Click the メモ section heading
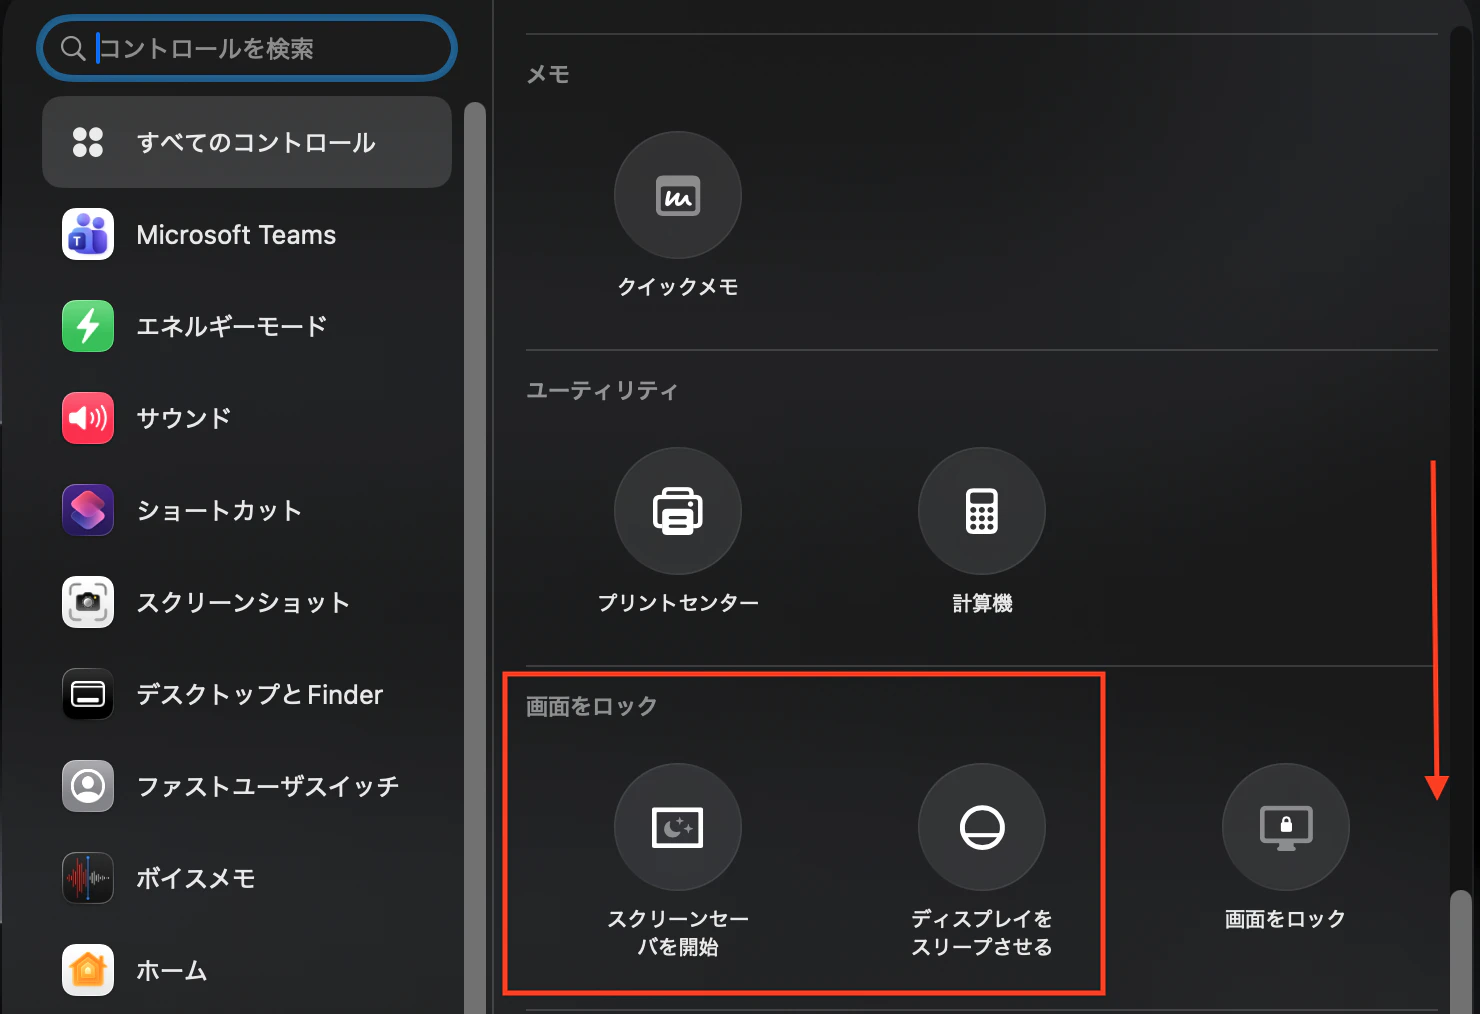 click(x=548, y=74)
